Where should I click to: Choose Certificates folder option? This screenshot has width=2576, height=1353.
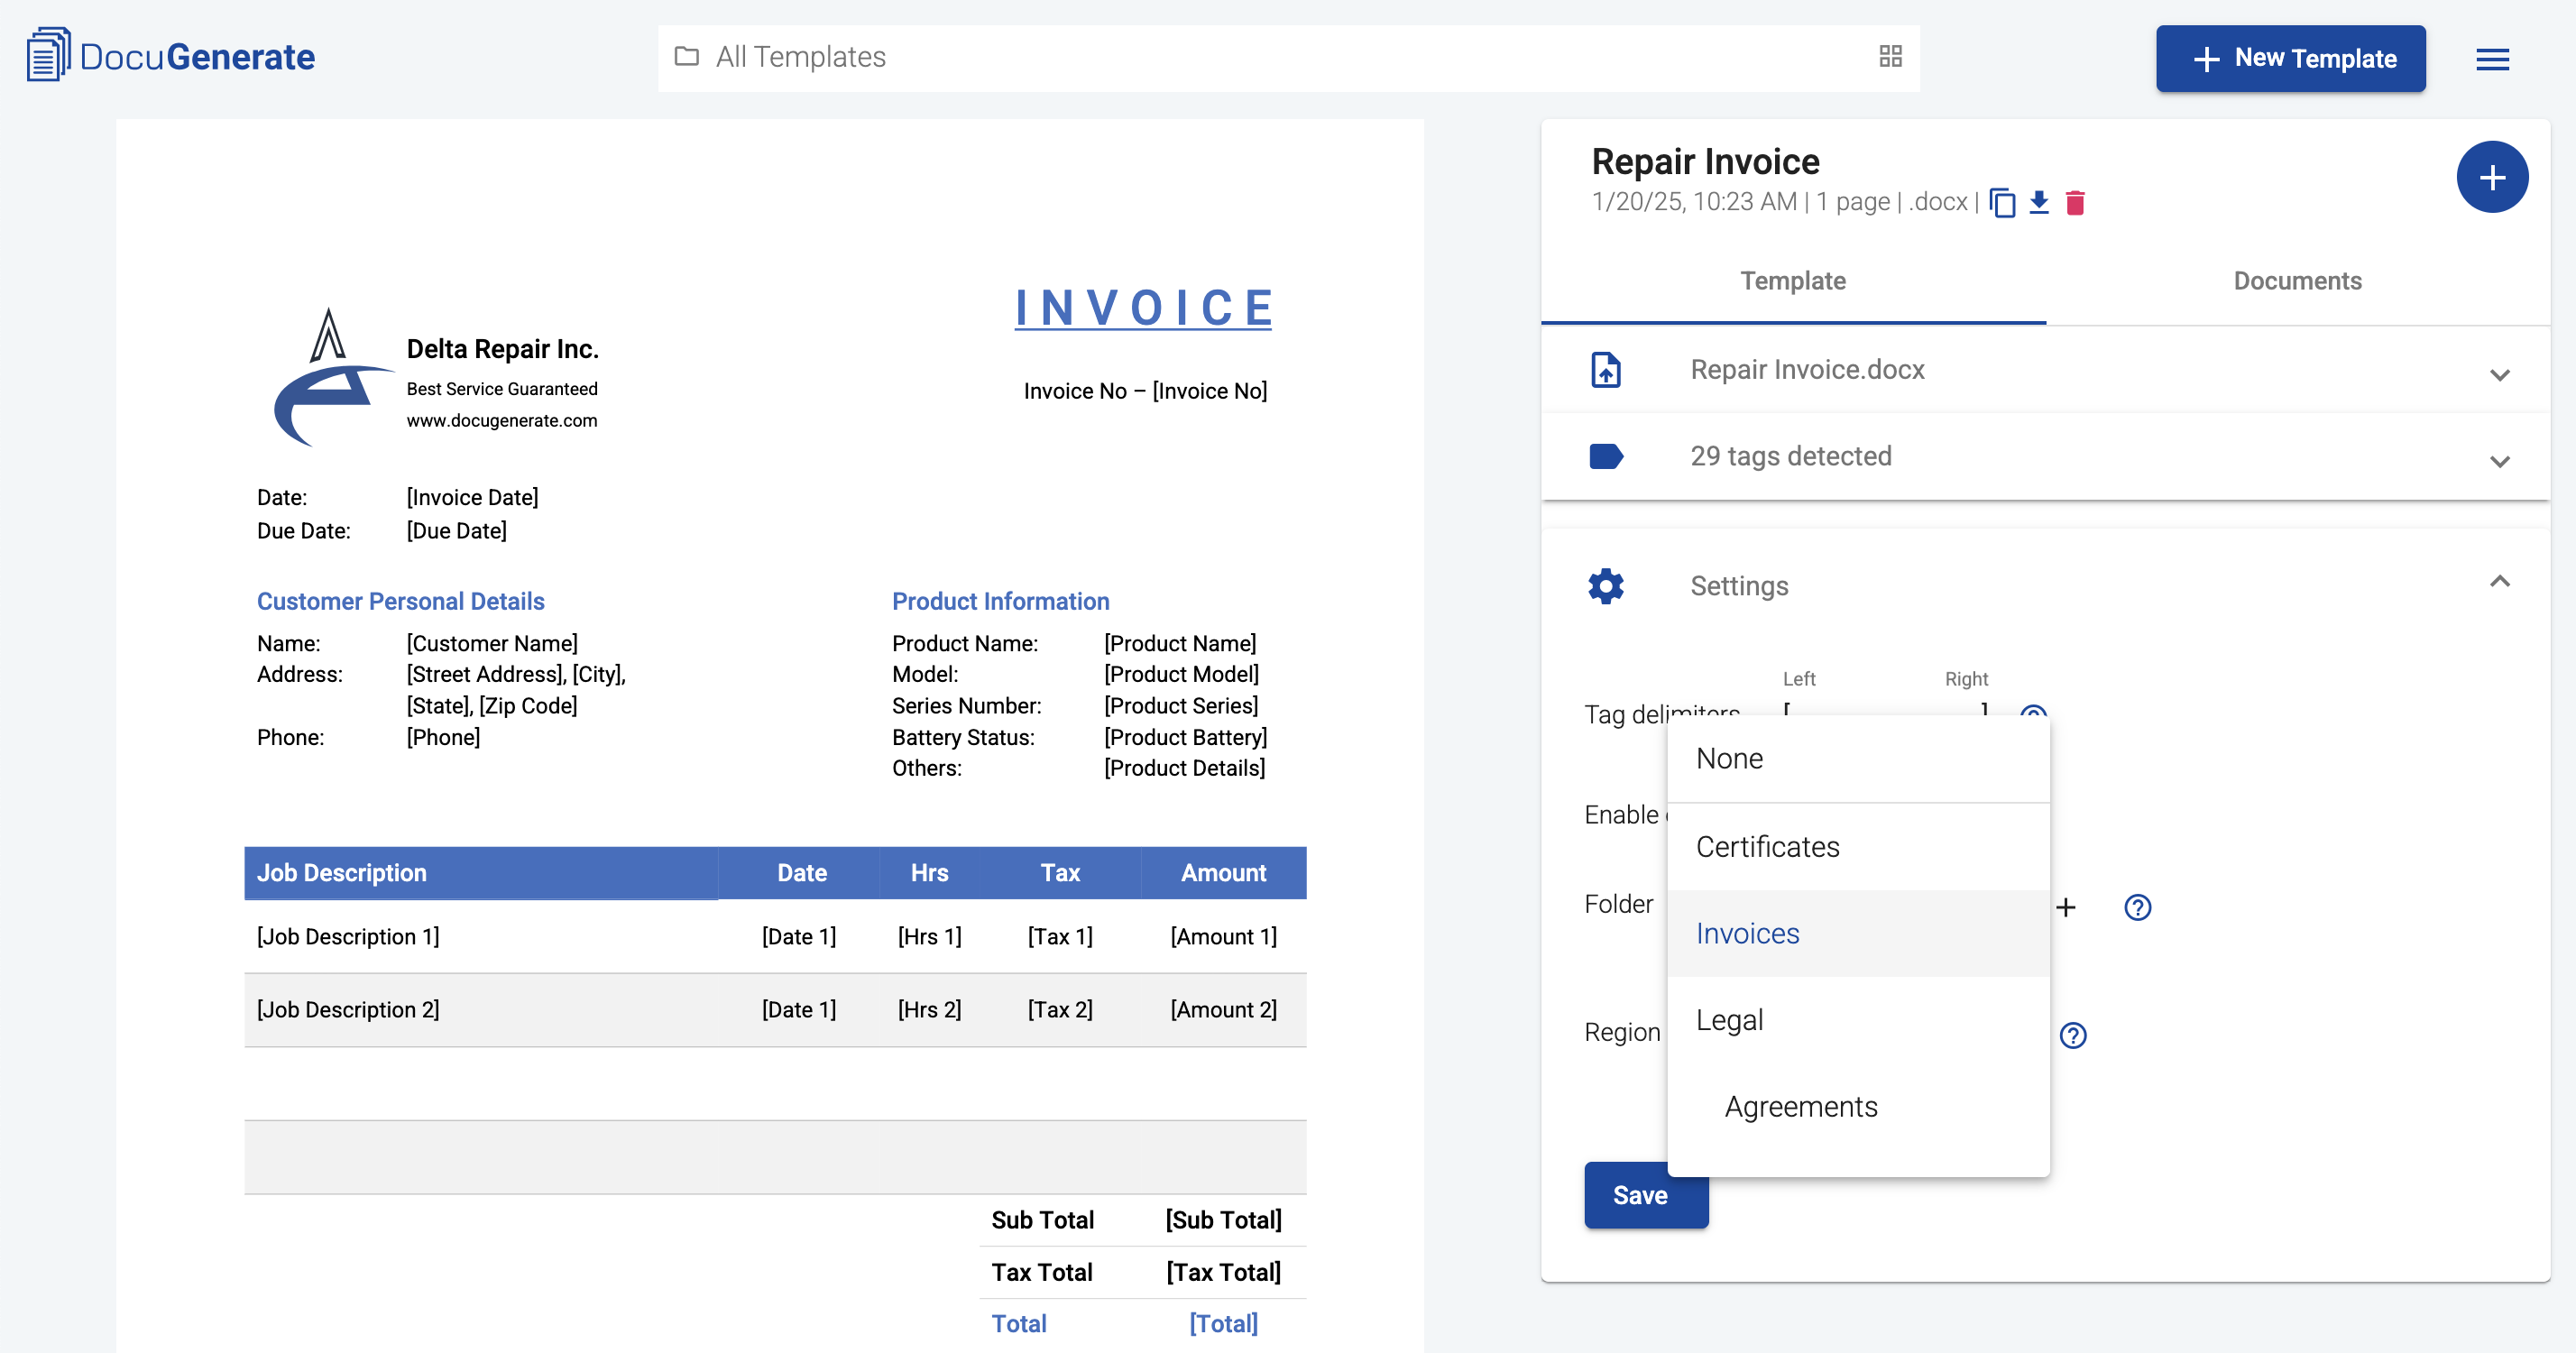pos(1857,847)
